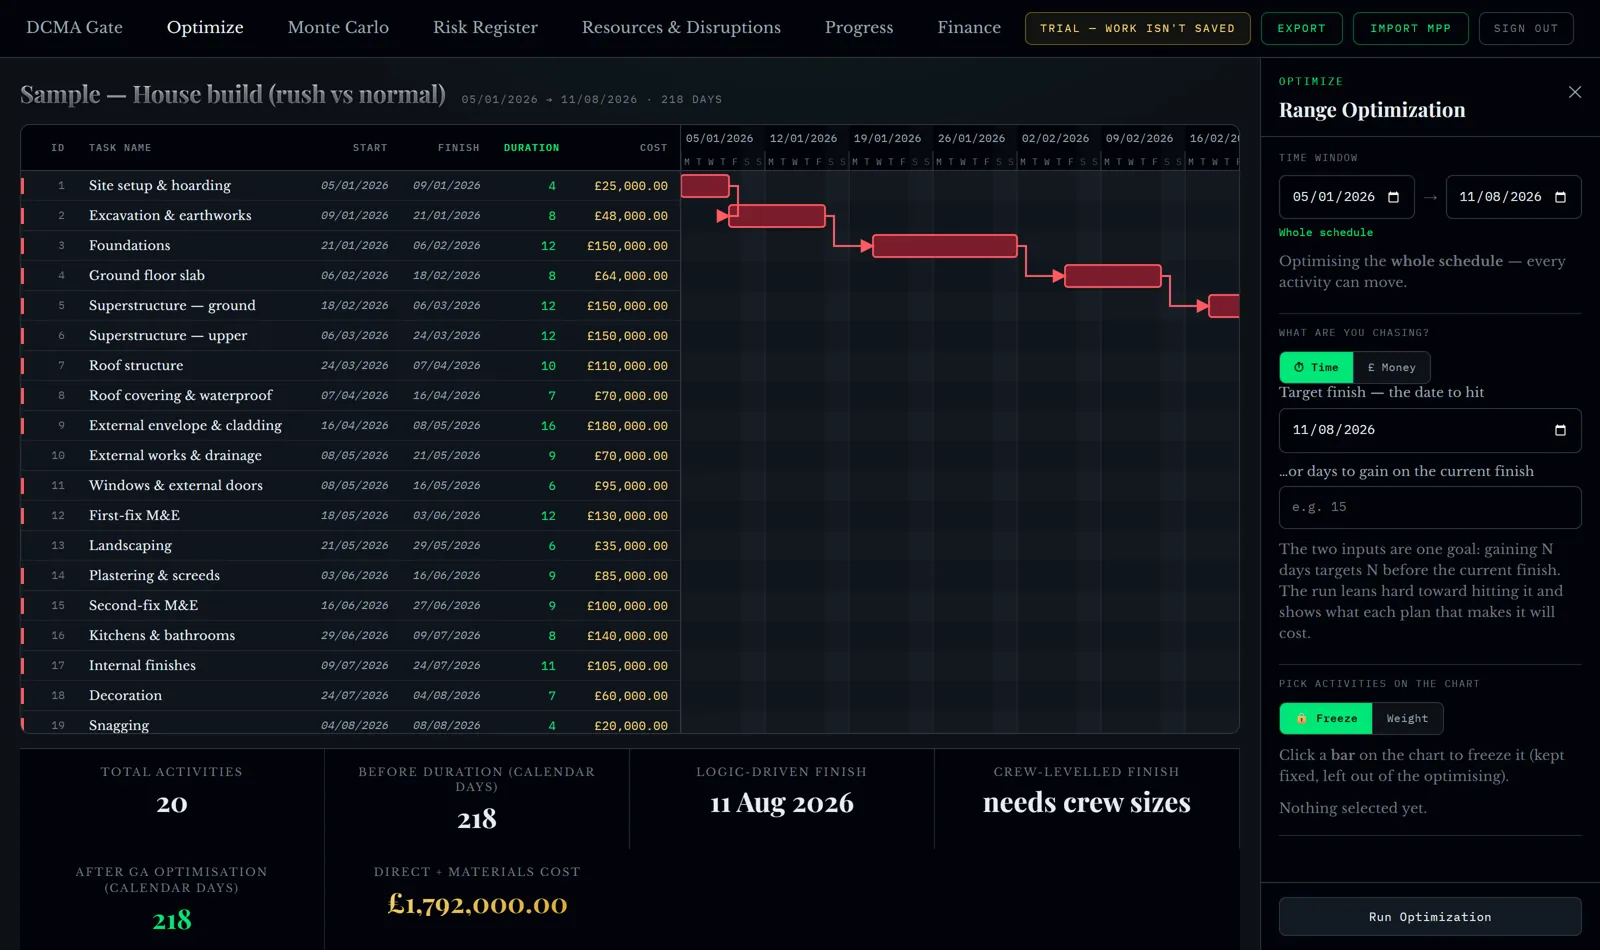Open the DCMA Gate tab
This screenshot has width=1600, height=950.
tap(75, 28)
